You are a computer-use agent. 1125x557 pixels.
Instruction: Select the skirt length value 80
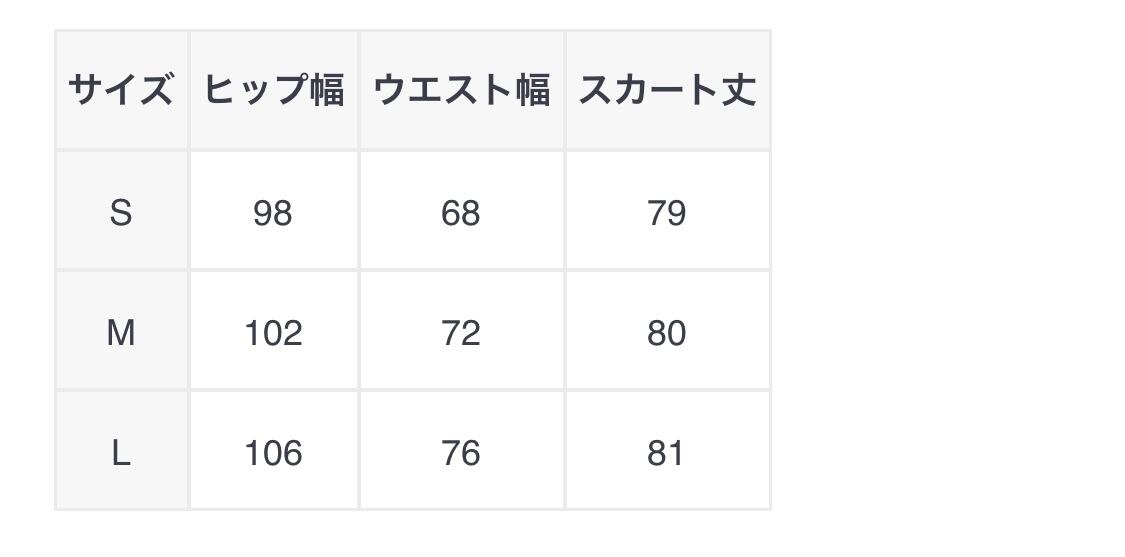tap(667, 332)
